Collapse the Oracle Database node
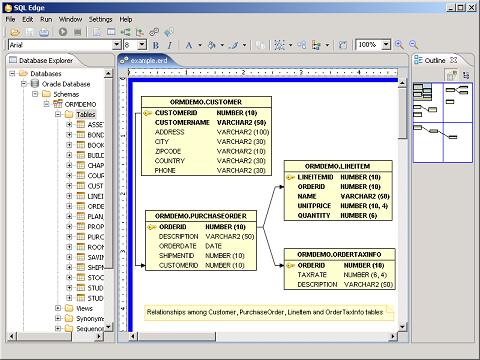 tap(24, 84)
